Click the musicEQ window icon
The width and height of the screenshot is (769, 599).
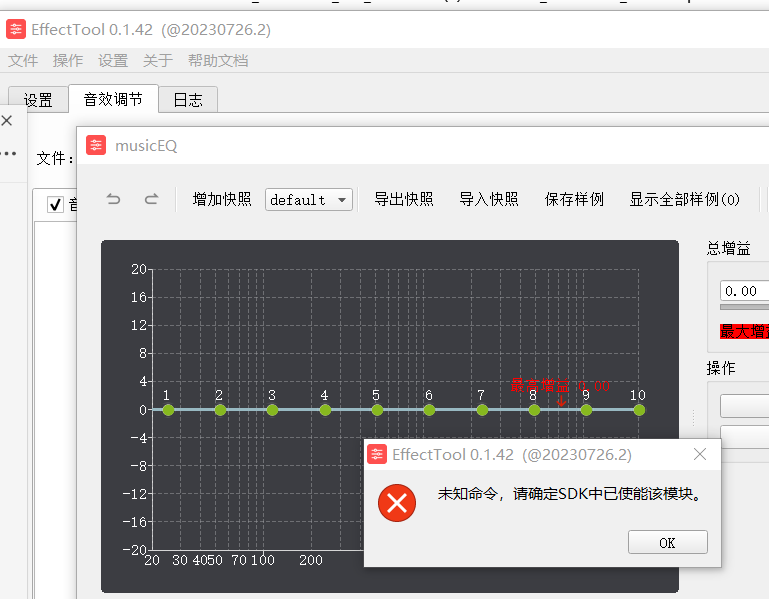click(x=96, y=145)
